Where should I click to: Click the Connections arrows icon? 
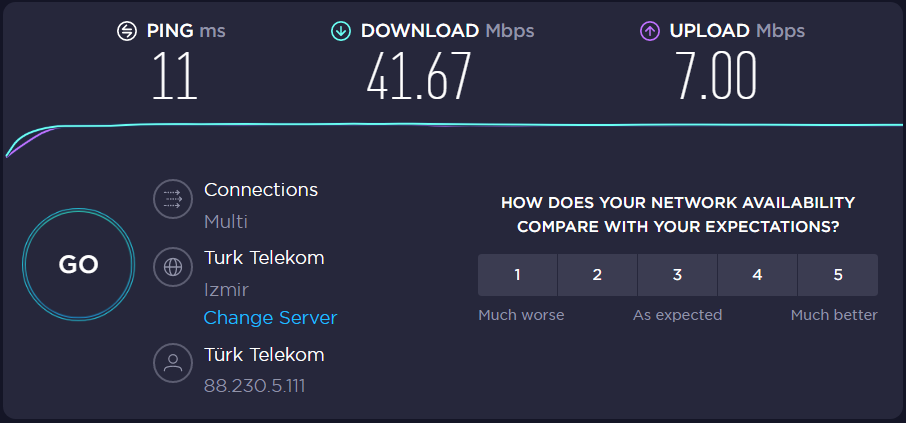173,199
